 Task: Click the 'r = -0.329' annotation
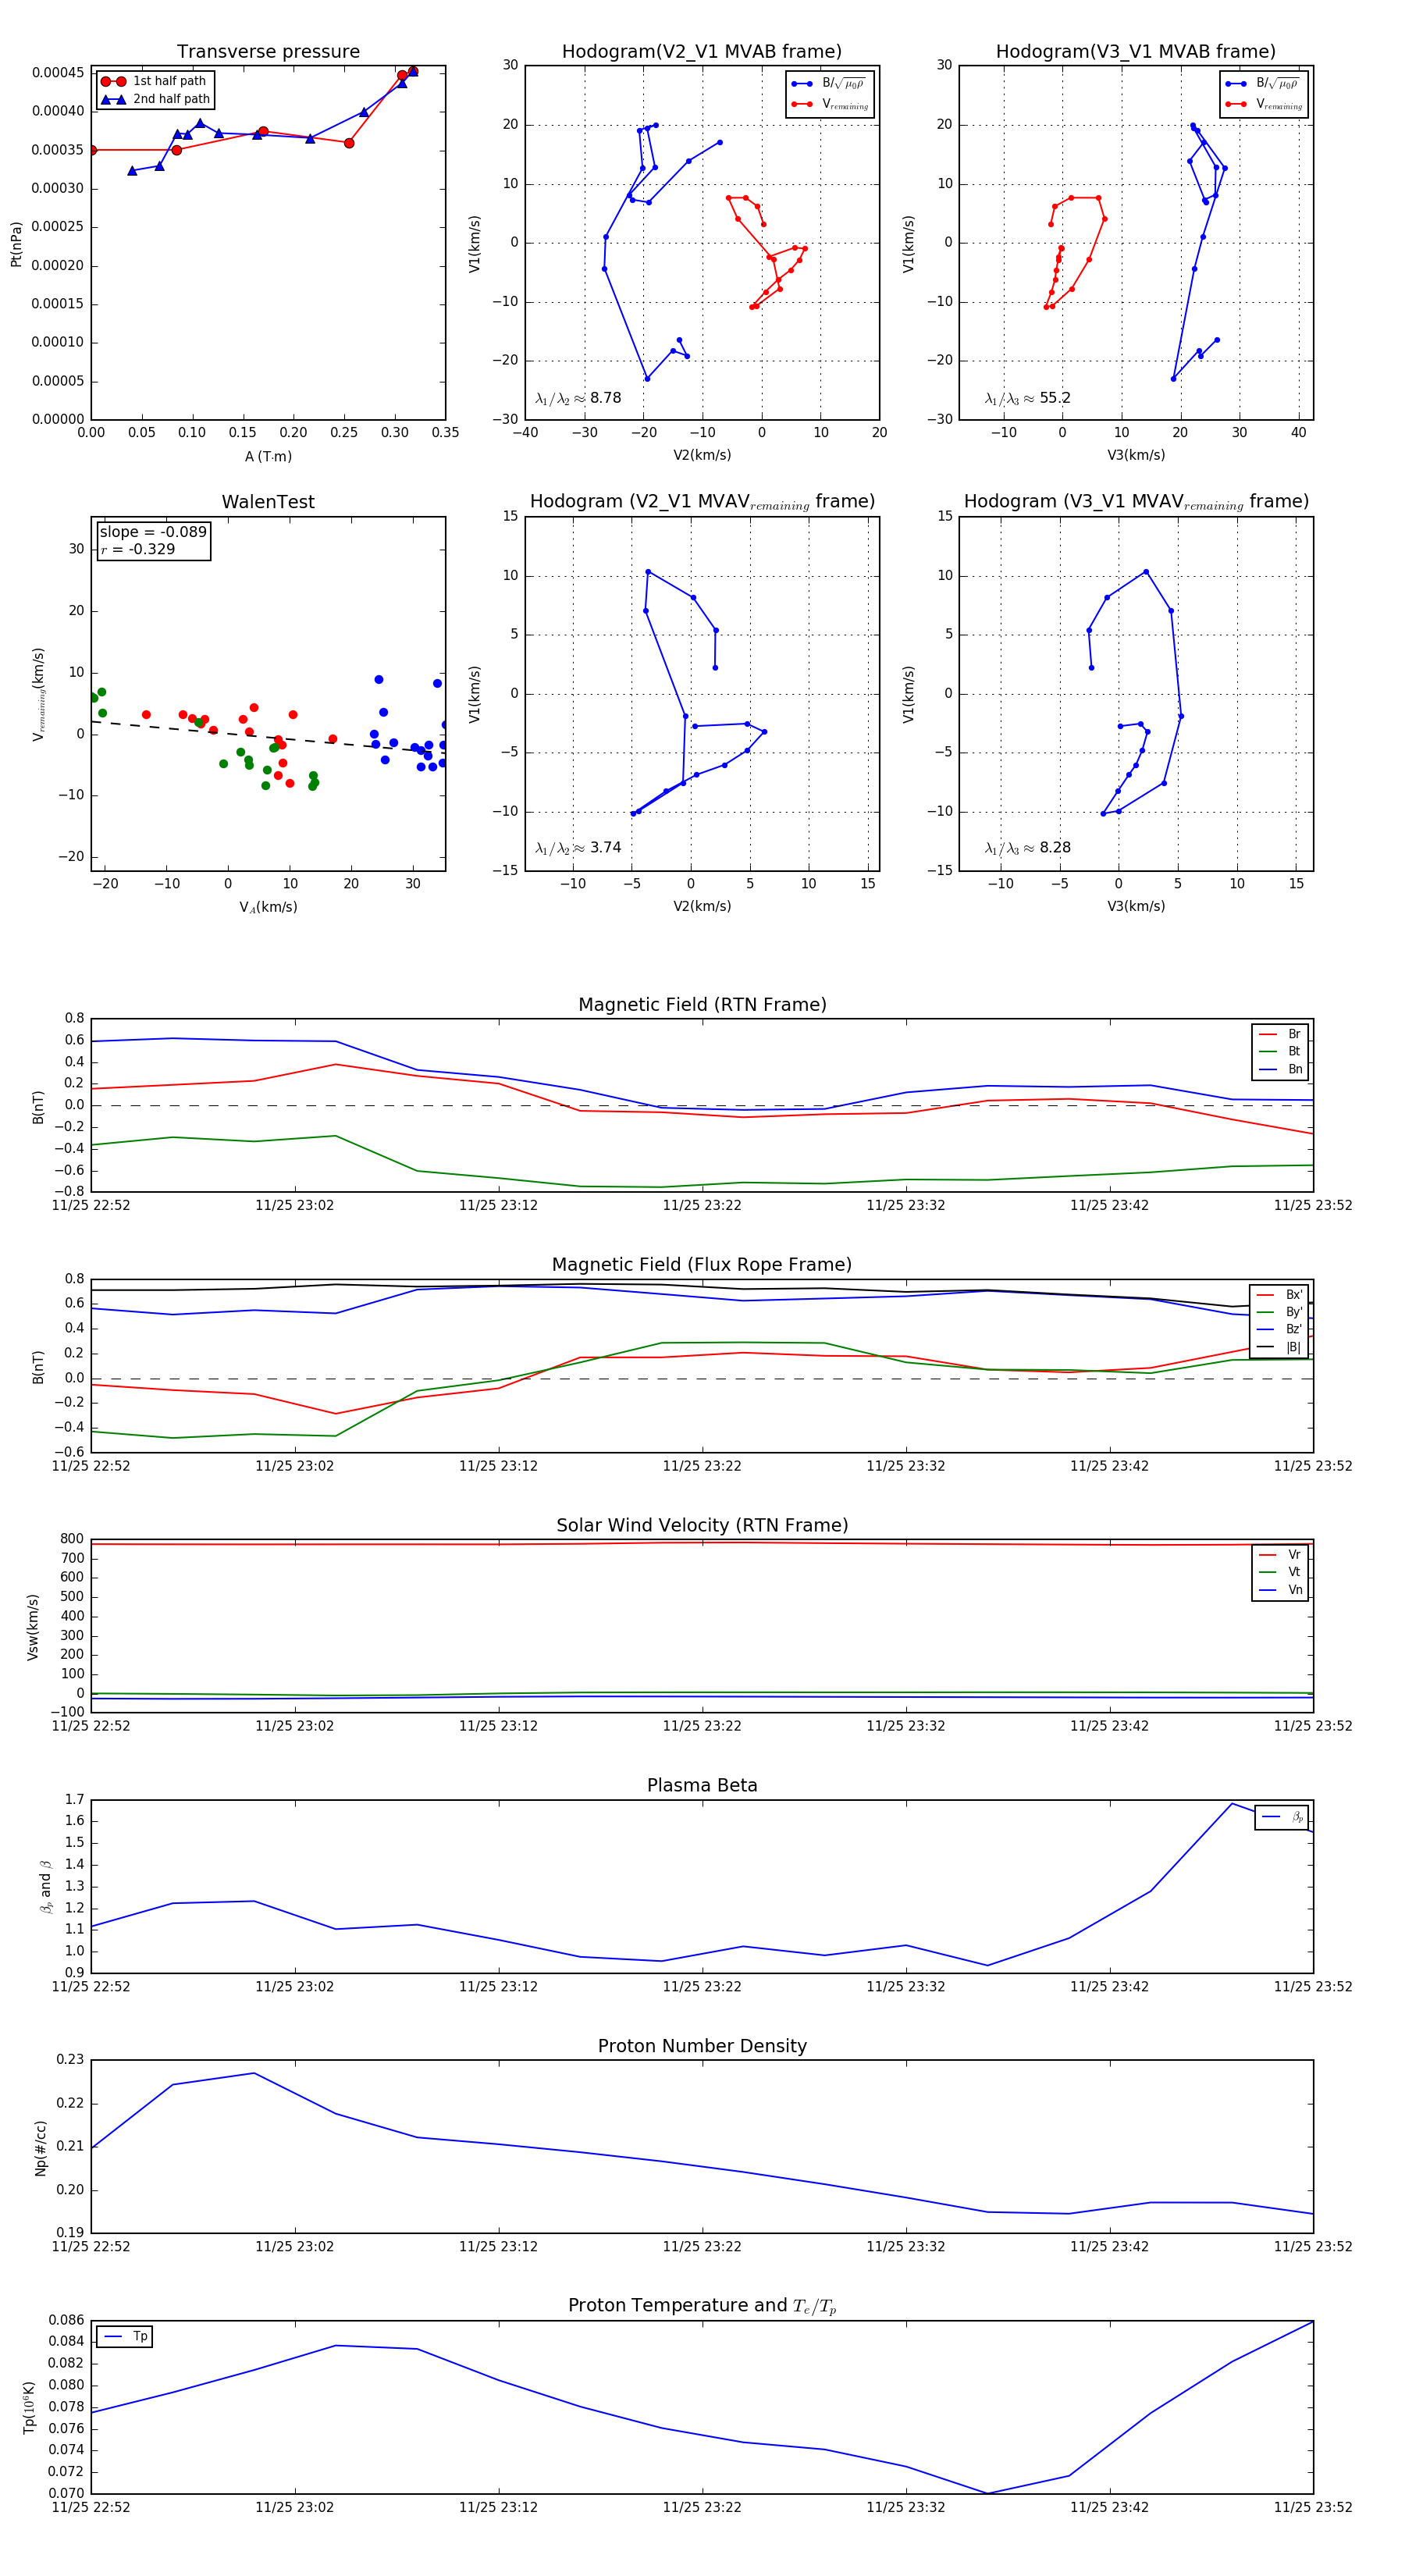138,549
